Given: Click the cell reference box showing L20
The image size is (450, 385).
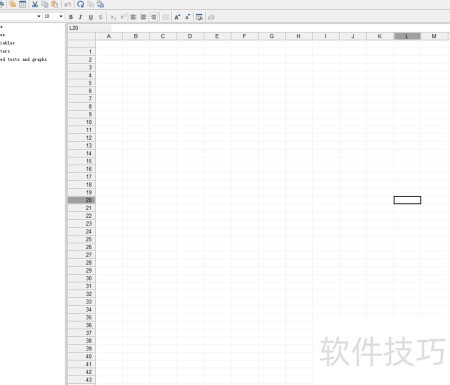Looking at the screenshot, I should pyautogui.click(x=89, y=28).
